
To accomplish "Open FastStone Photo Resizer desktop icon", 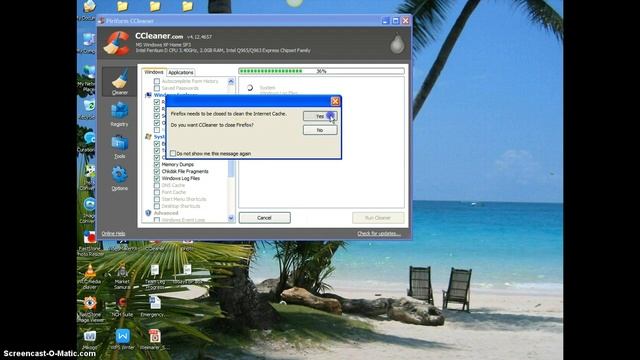I will pyautogui.click(x=90, y=243).
